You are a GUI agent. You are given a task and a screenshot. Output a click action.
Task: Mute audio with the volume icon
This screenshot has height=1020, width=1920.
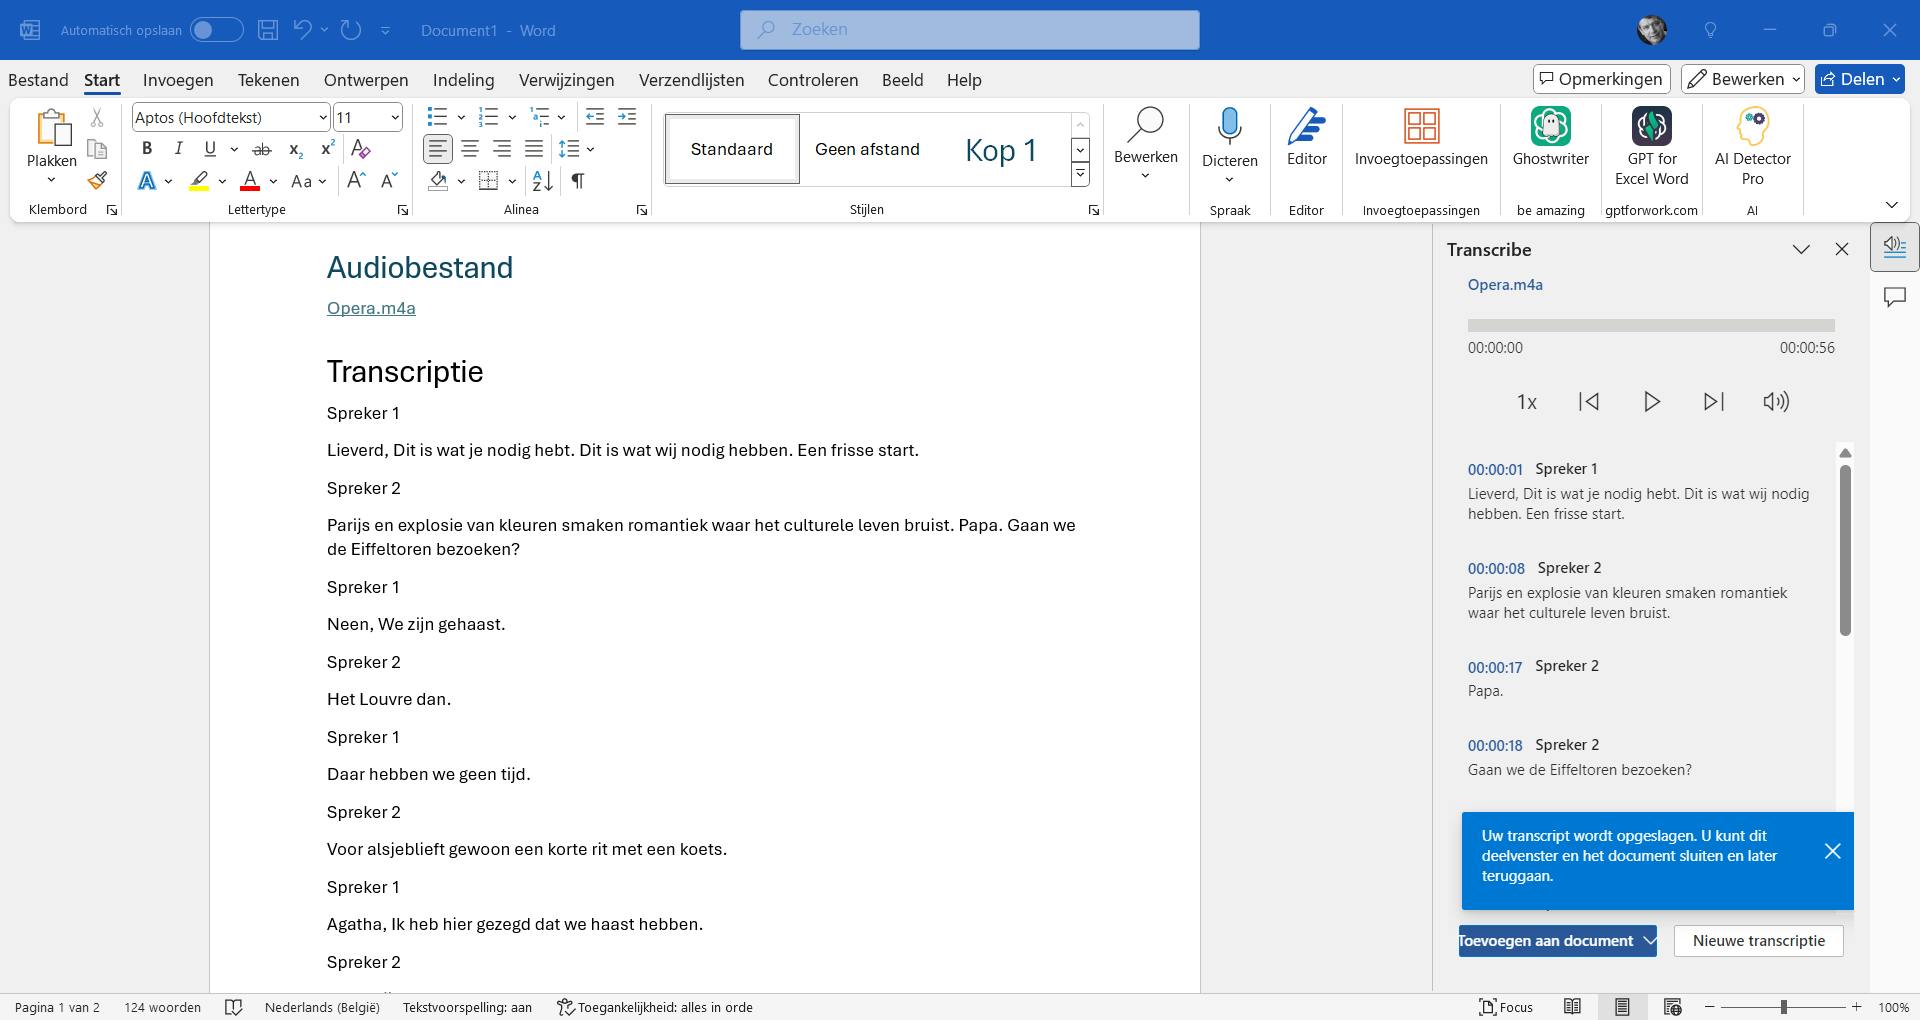[1775, 402]
